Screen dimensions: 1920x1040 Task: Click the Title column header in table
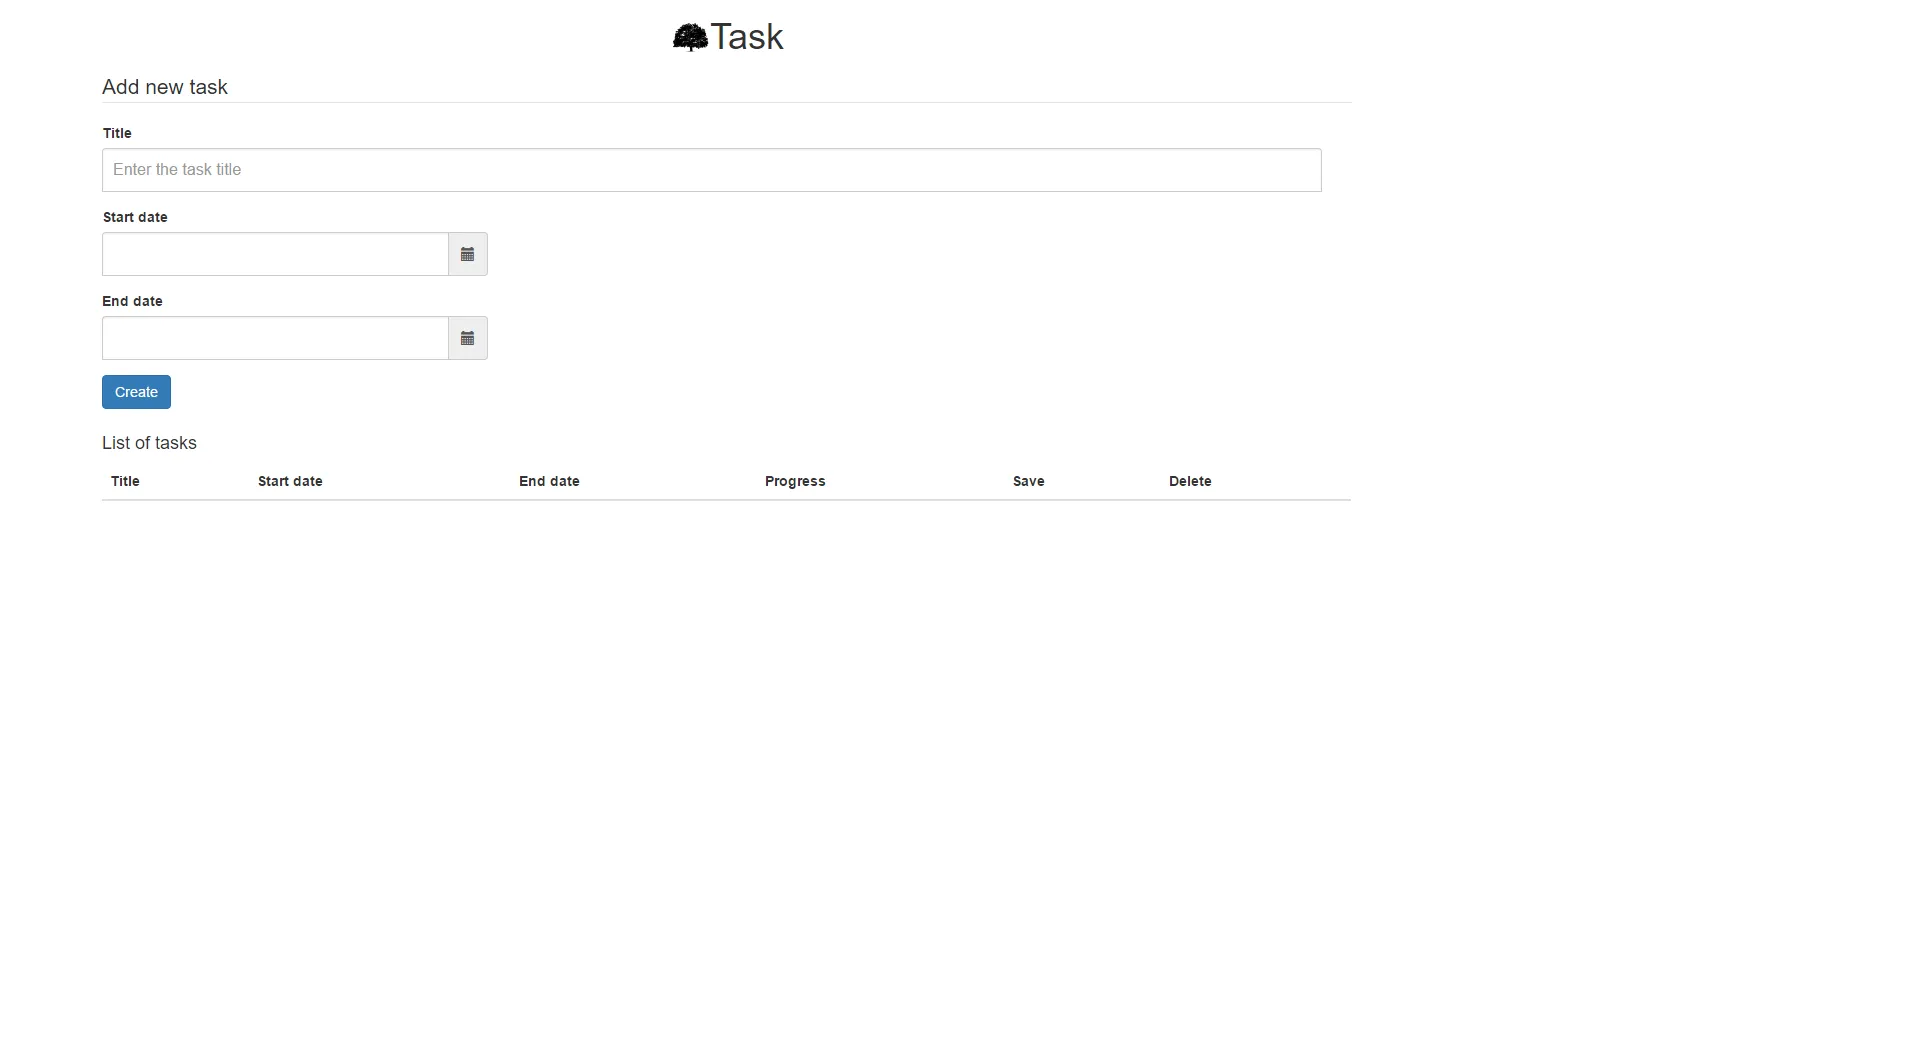click(x=125, y=481)
